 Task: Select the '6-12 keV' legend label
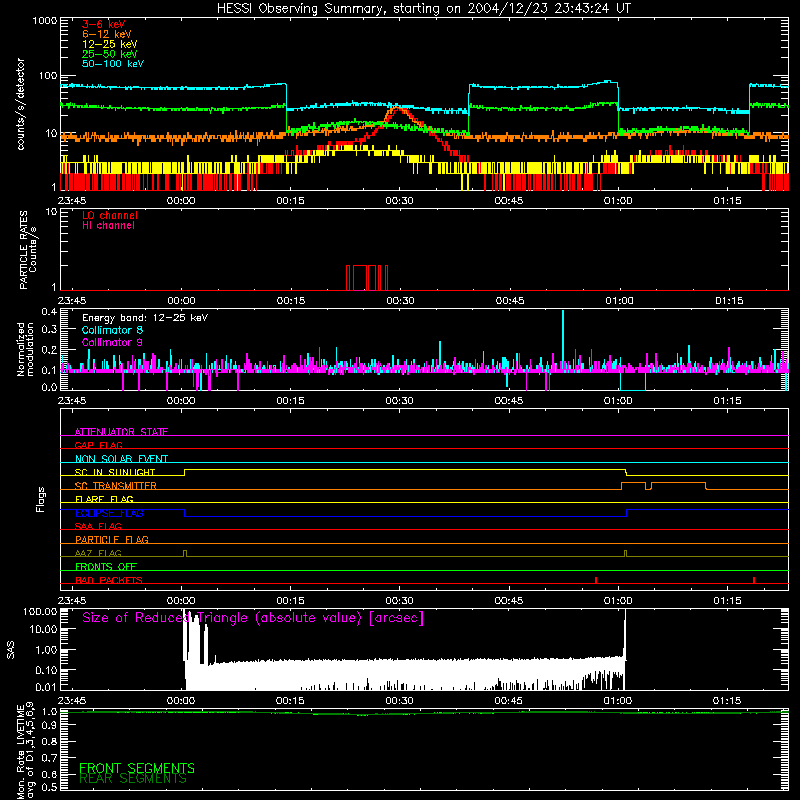(107, 34)
